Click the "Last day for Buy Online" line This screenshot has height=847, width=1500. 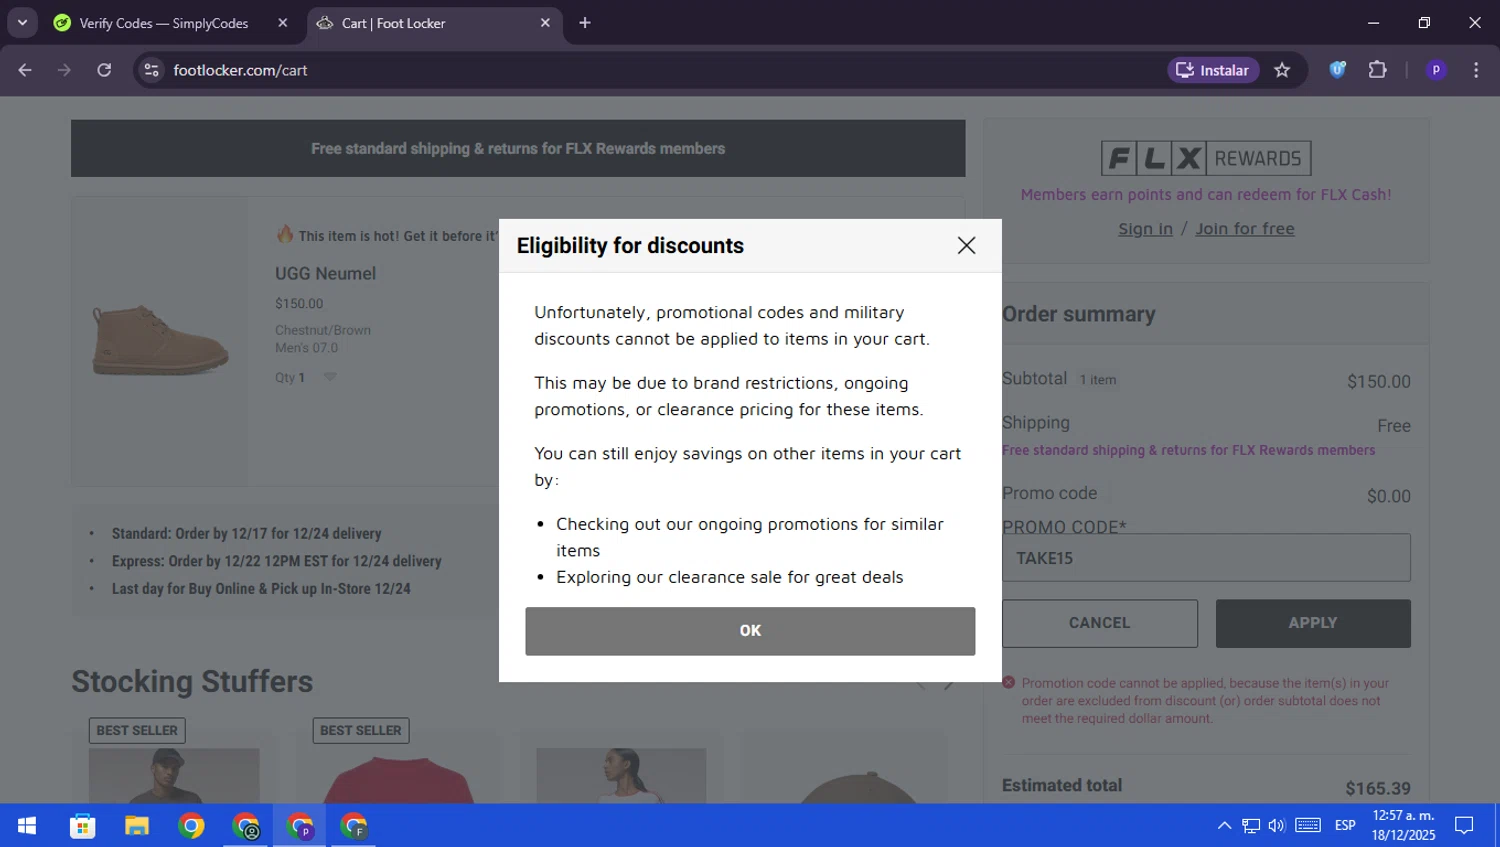[261, 589]
